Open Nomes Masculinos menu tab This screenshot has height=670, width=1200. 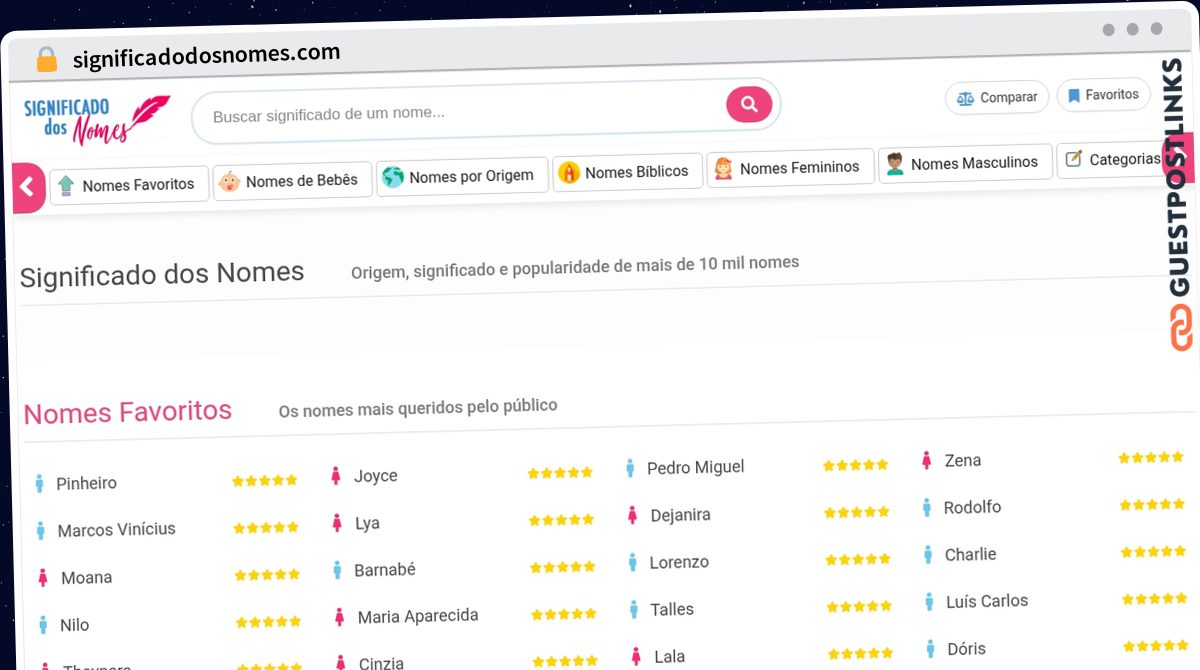[965, 163]
